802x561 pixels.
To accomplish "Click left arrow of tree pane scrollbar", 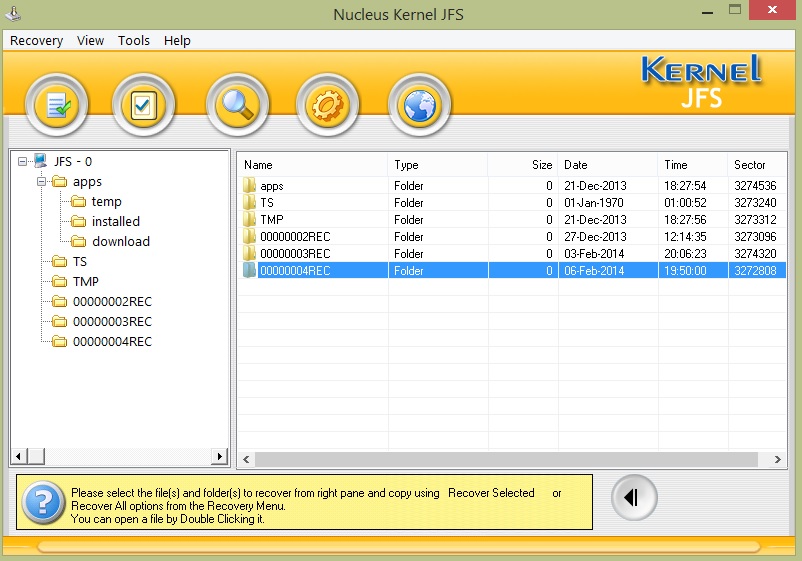I will [x=18, y=456].
